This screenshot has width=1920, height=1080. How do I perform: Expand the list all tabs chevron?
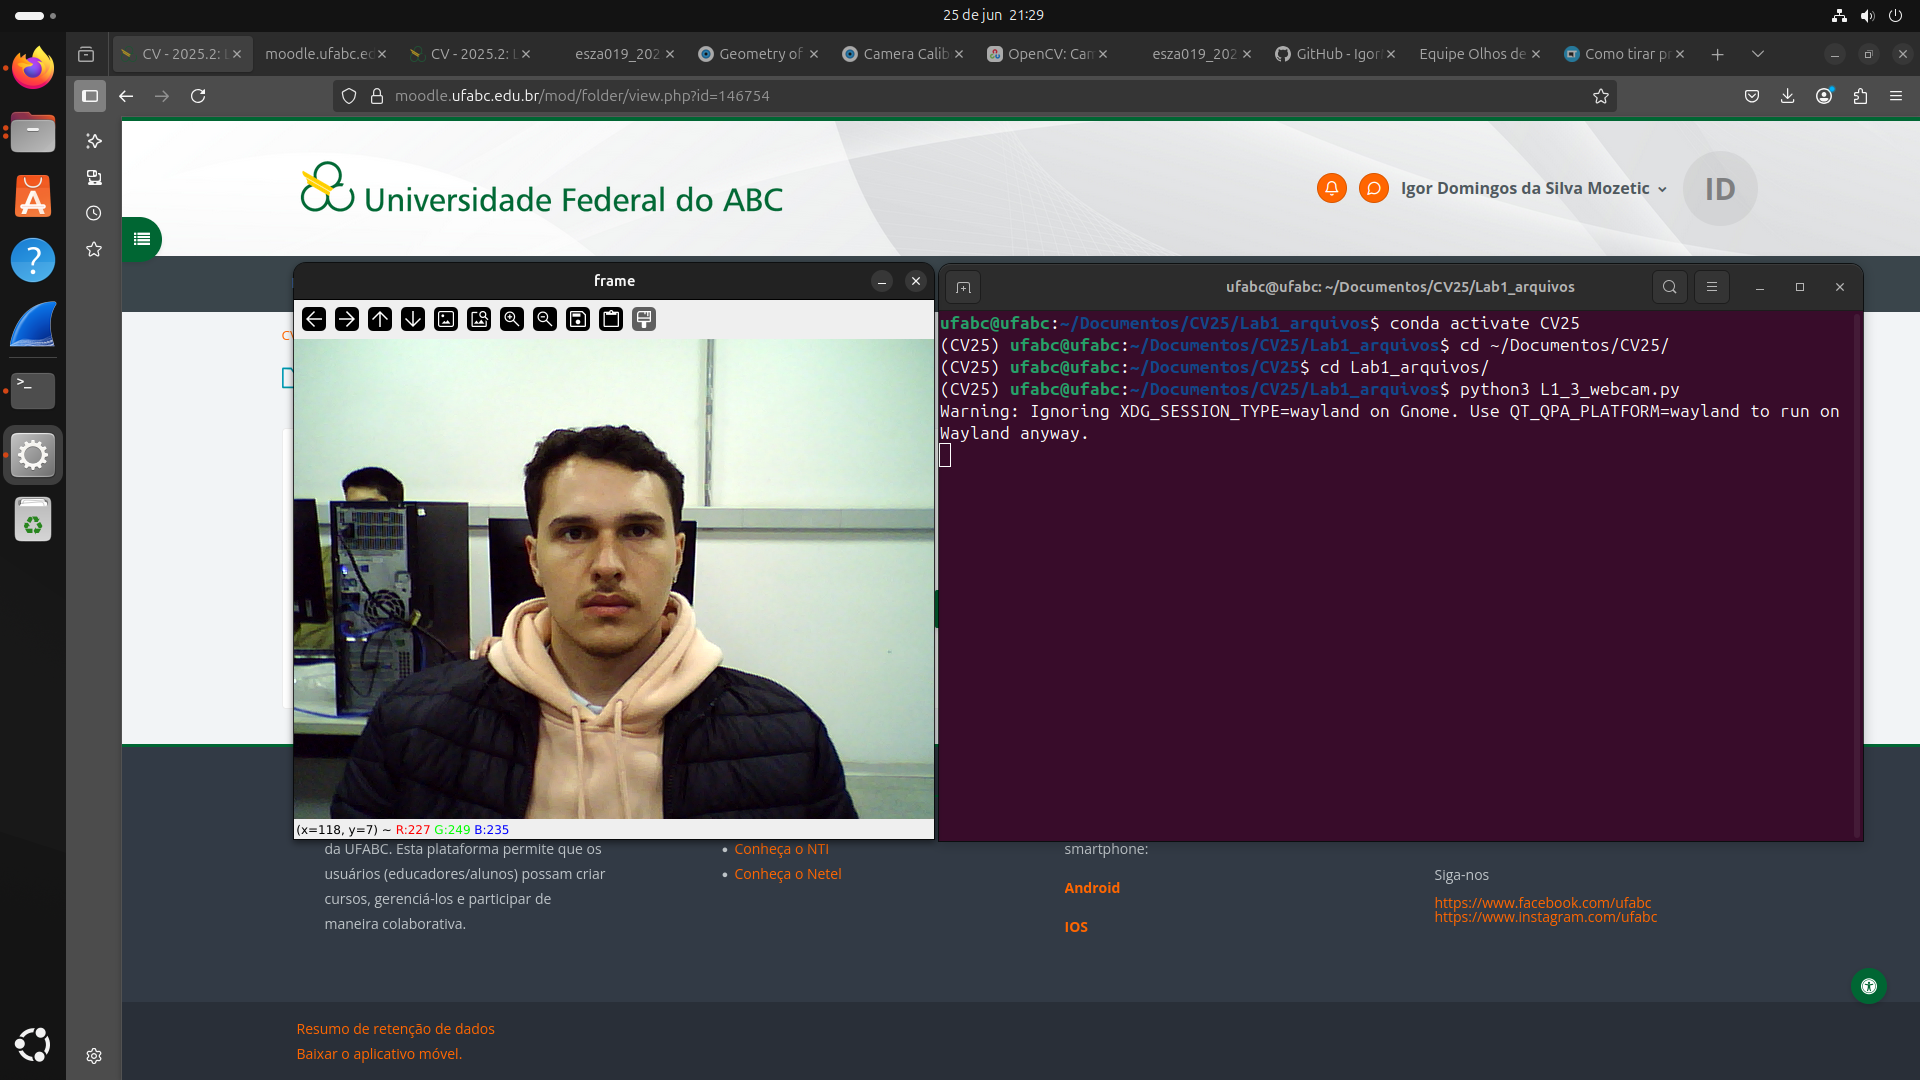pos(1757,54)
